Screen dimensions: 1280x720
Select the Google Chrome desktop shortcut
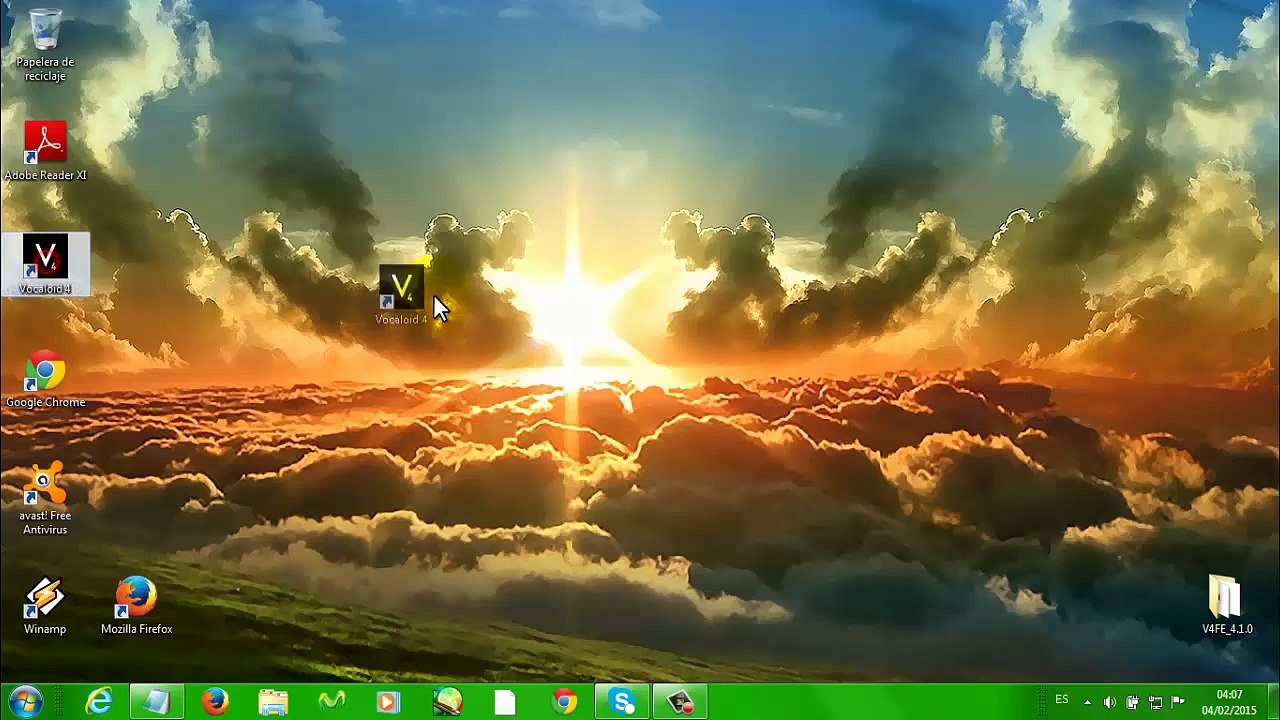pos(45,379)
